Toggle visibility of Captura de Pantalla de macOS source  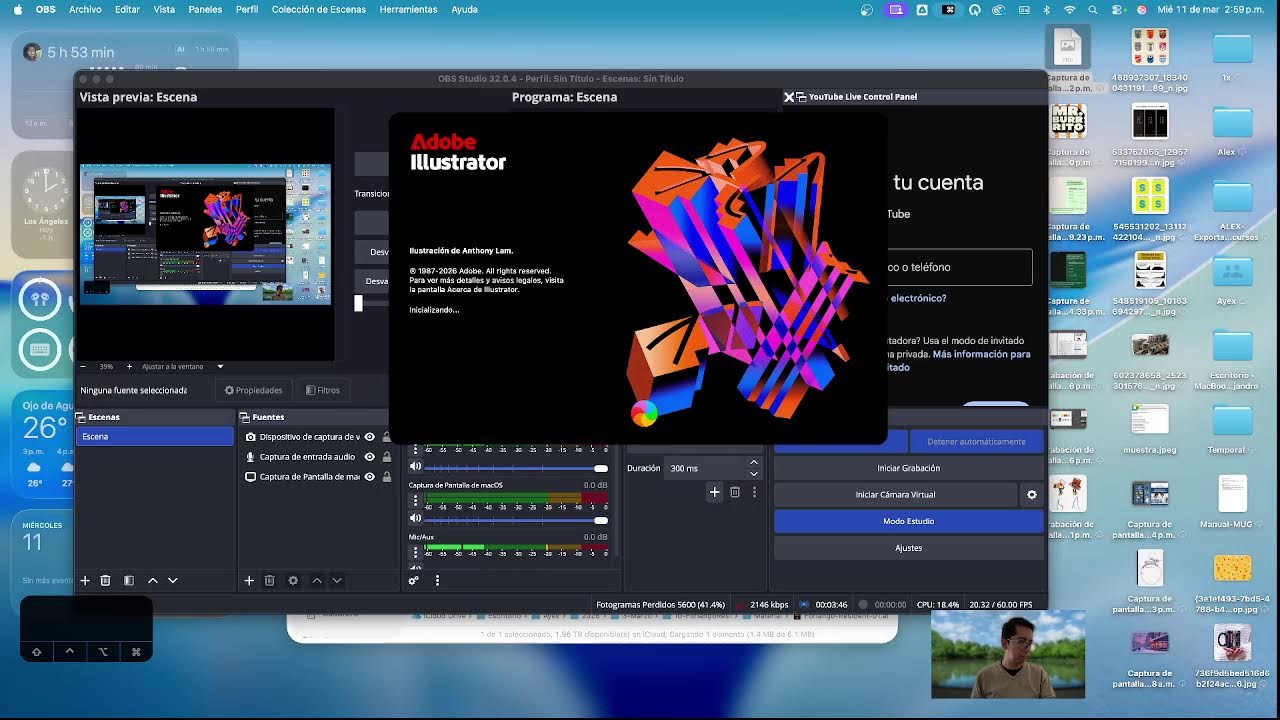(x=370, y=477)
